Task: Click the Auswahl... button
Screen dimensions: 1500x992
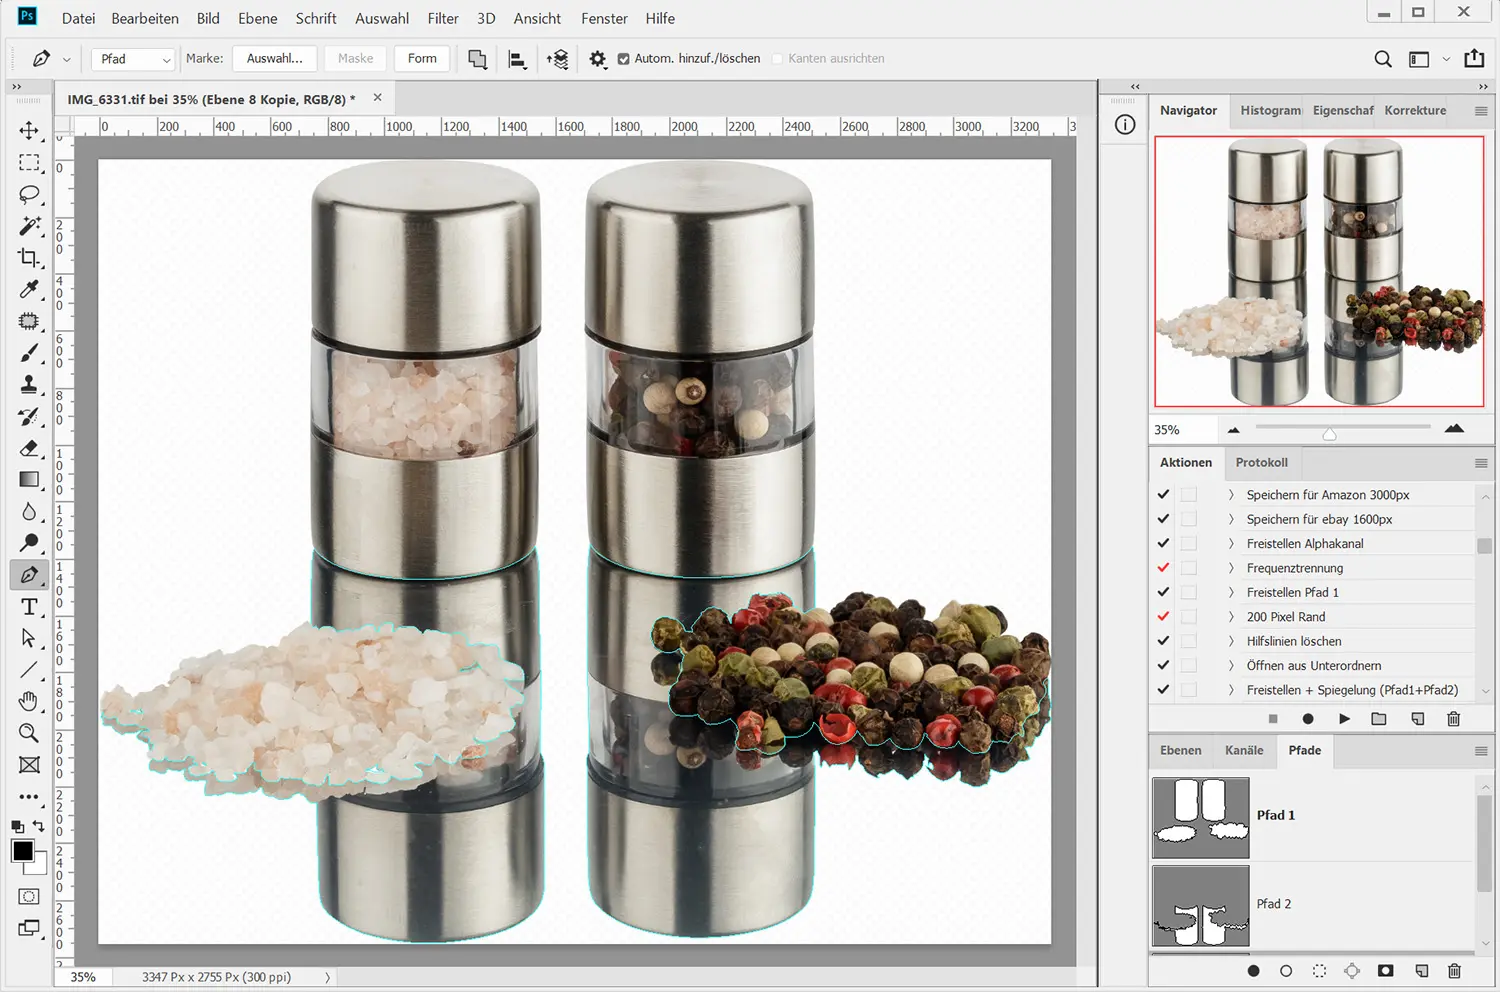Action: [274, 59]
